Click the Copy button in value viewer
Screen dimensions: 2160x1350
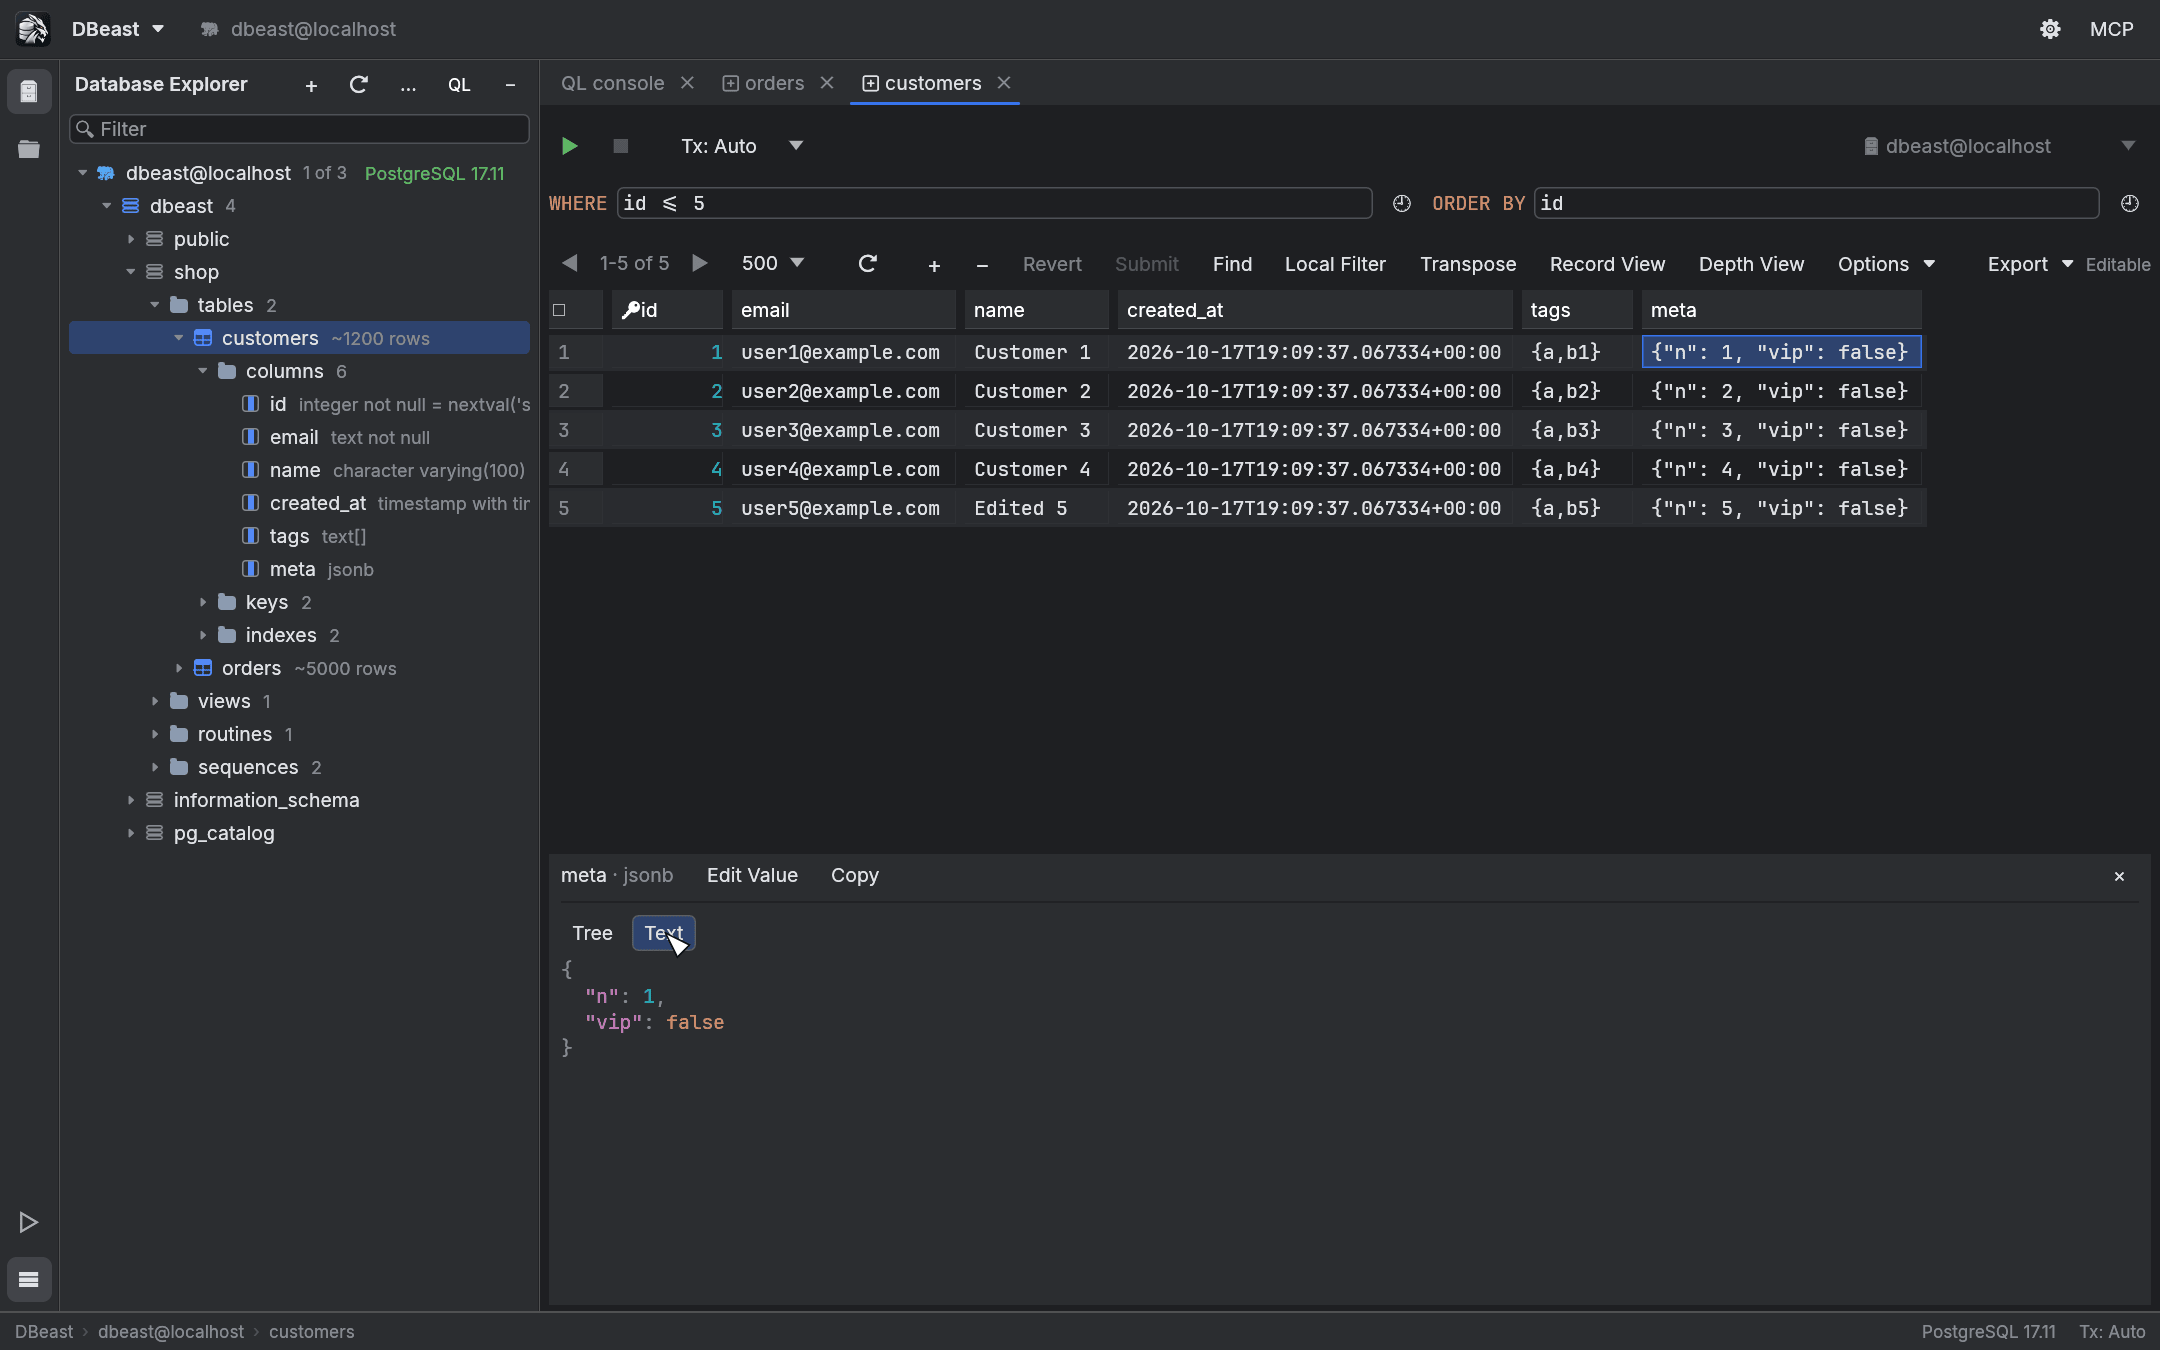point(855,875)
